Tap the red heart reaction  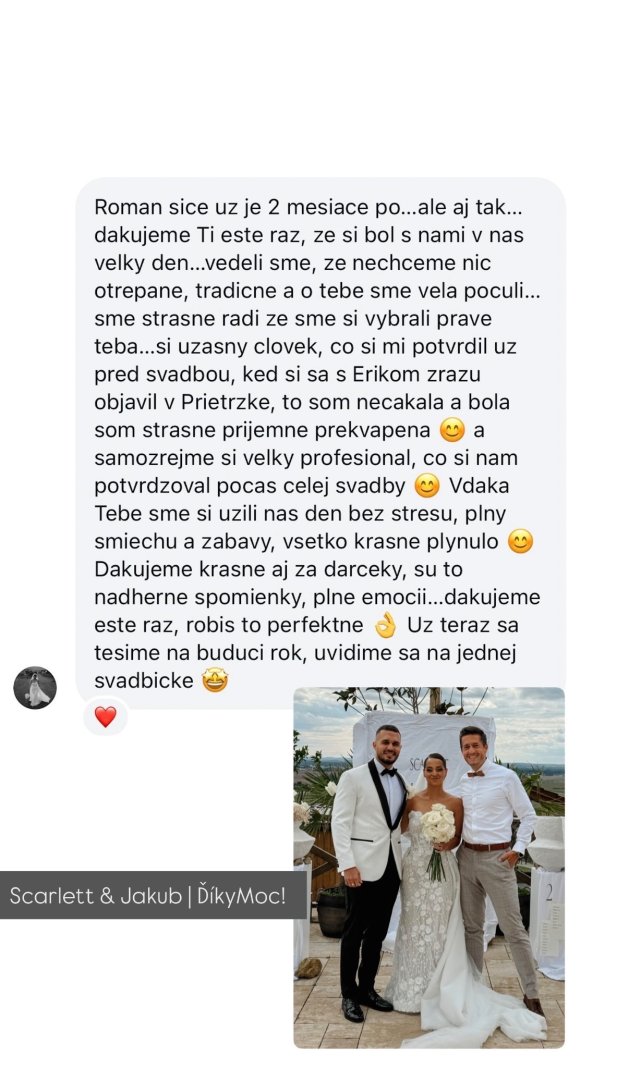point(105,717)
